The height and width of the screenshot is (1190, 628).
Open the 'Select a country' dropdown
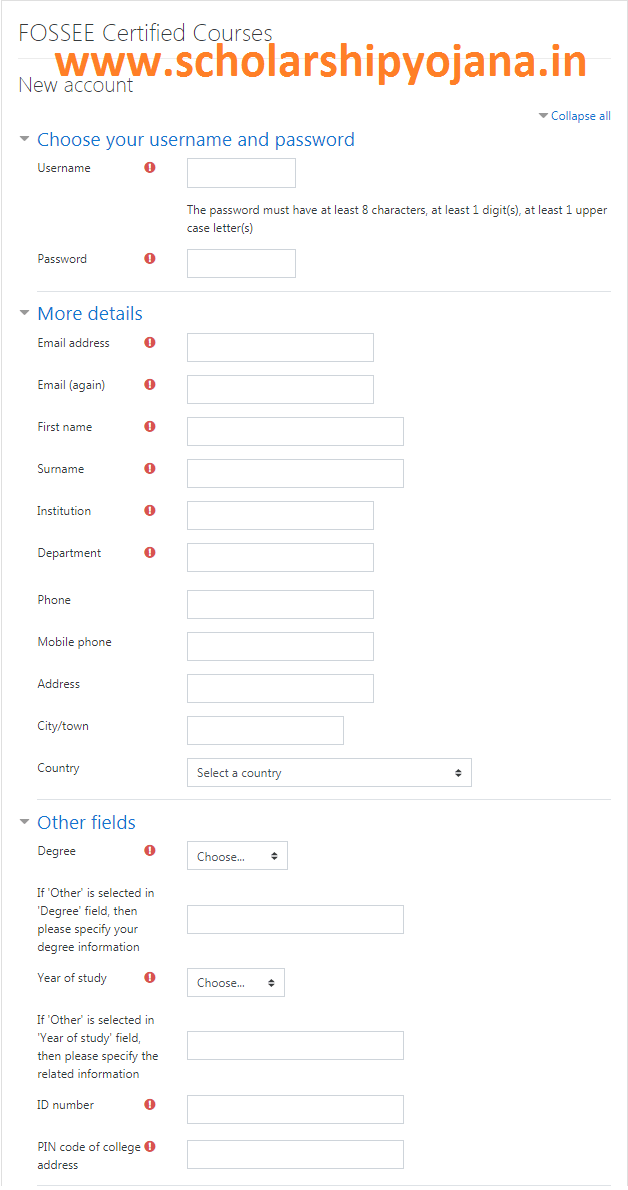click(329, 773)
